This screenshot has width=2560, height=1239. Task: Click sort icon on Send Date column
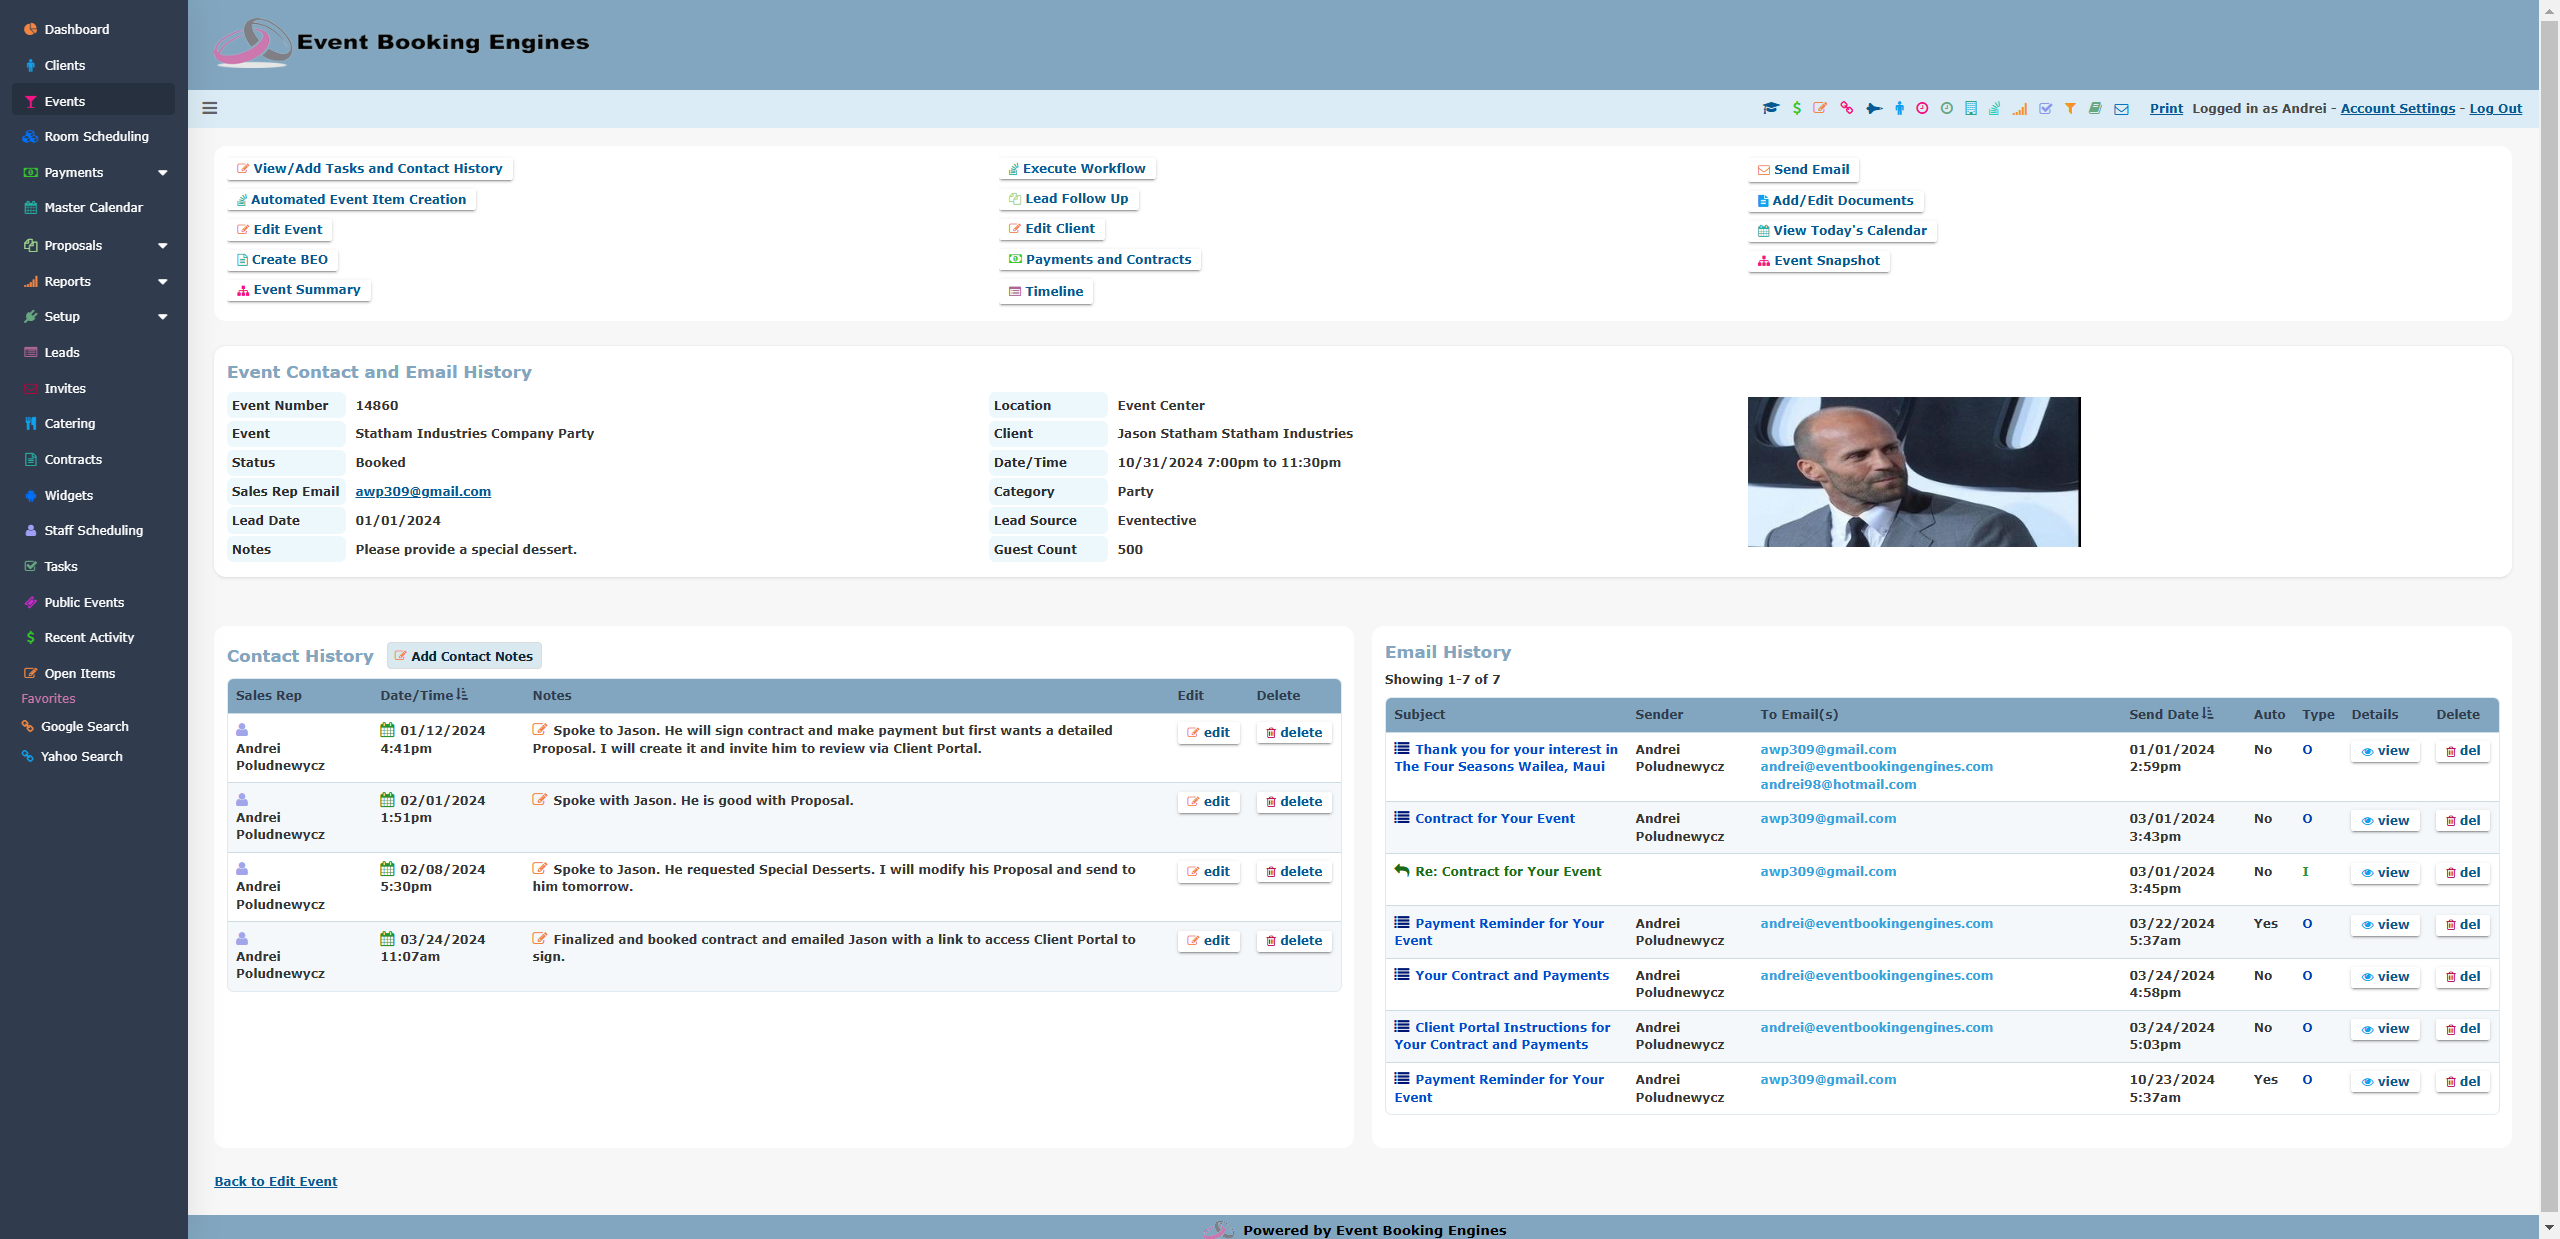(x=2208, y=713)
